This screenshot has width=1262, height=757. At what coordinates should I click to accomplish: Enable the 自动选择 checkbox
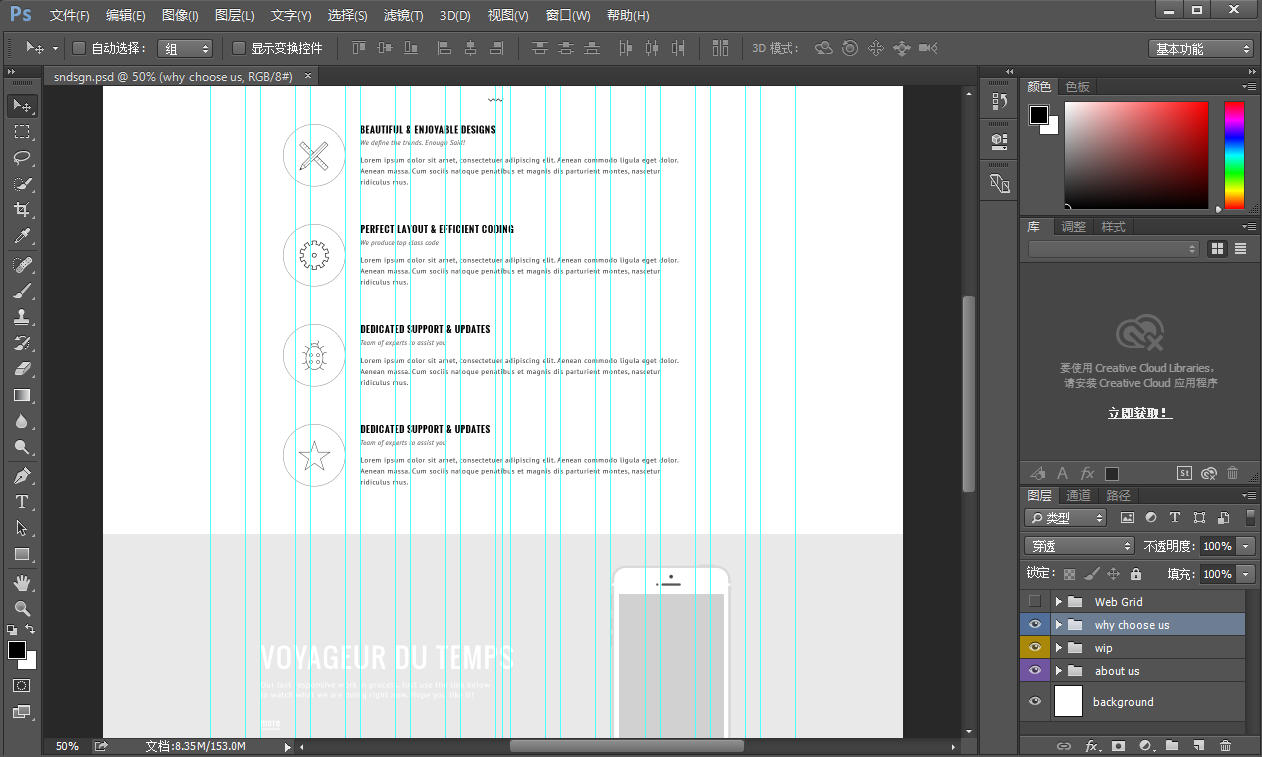[x=80, y=48]
